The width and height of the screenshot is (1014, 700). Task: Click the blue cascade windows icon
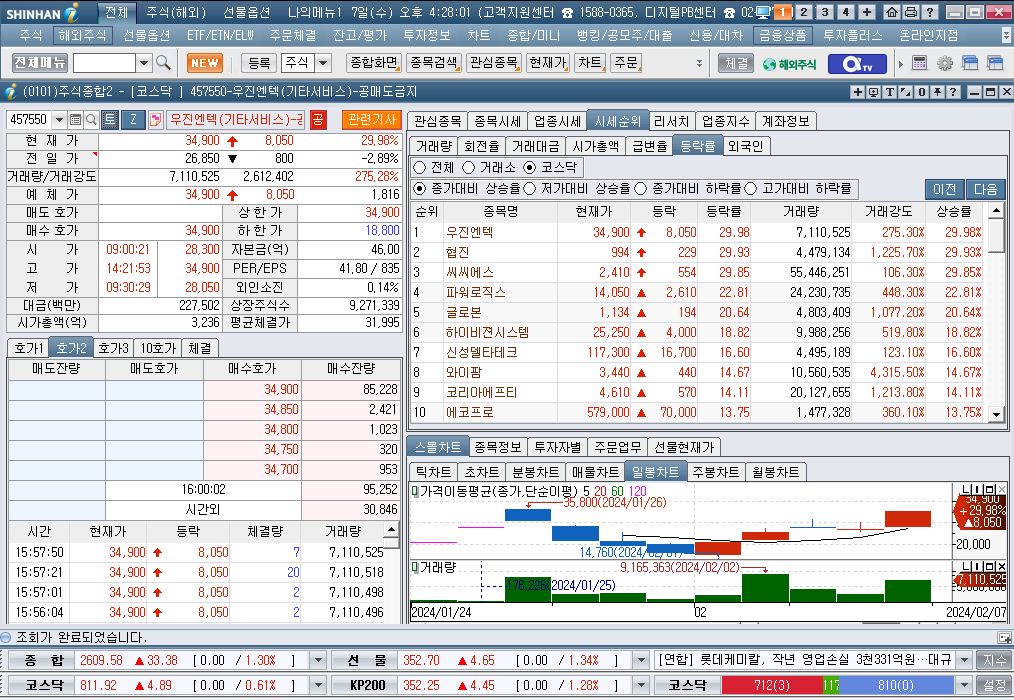tap(970, 63)
